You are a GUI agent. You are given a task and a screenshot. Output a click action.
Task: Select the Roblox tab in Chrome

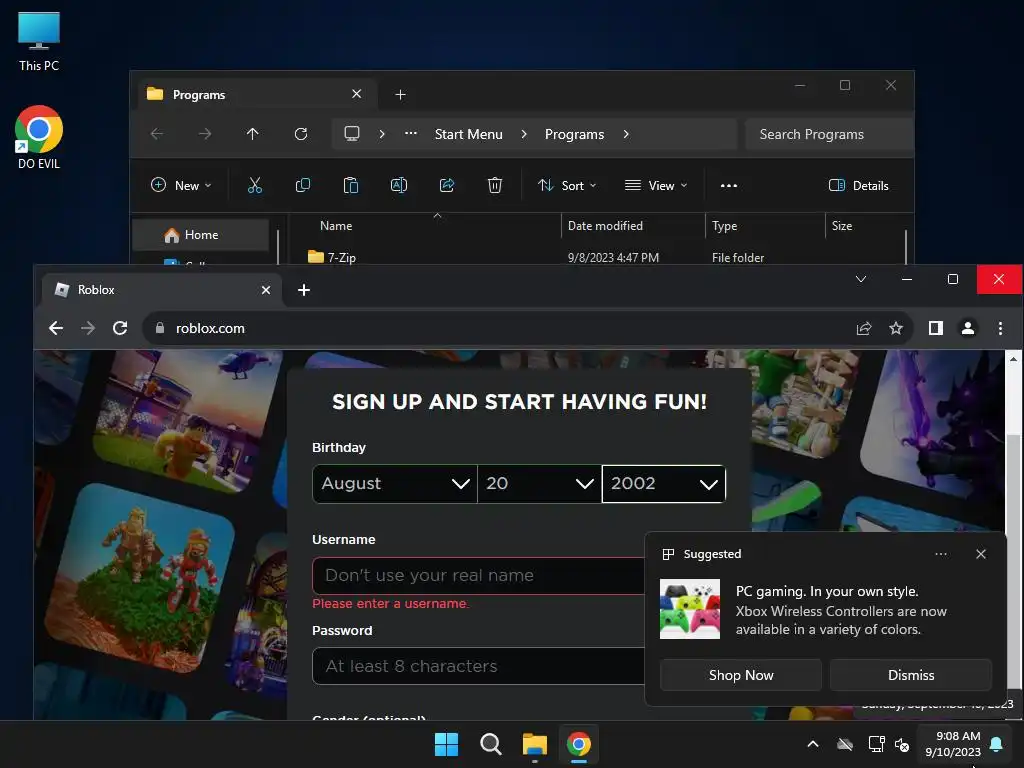pos(162,289)
